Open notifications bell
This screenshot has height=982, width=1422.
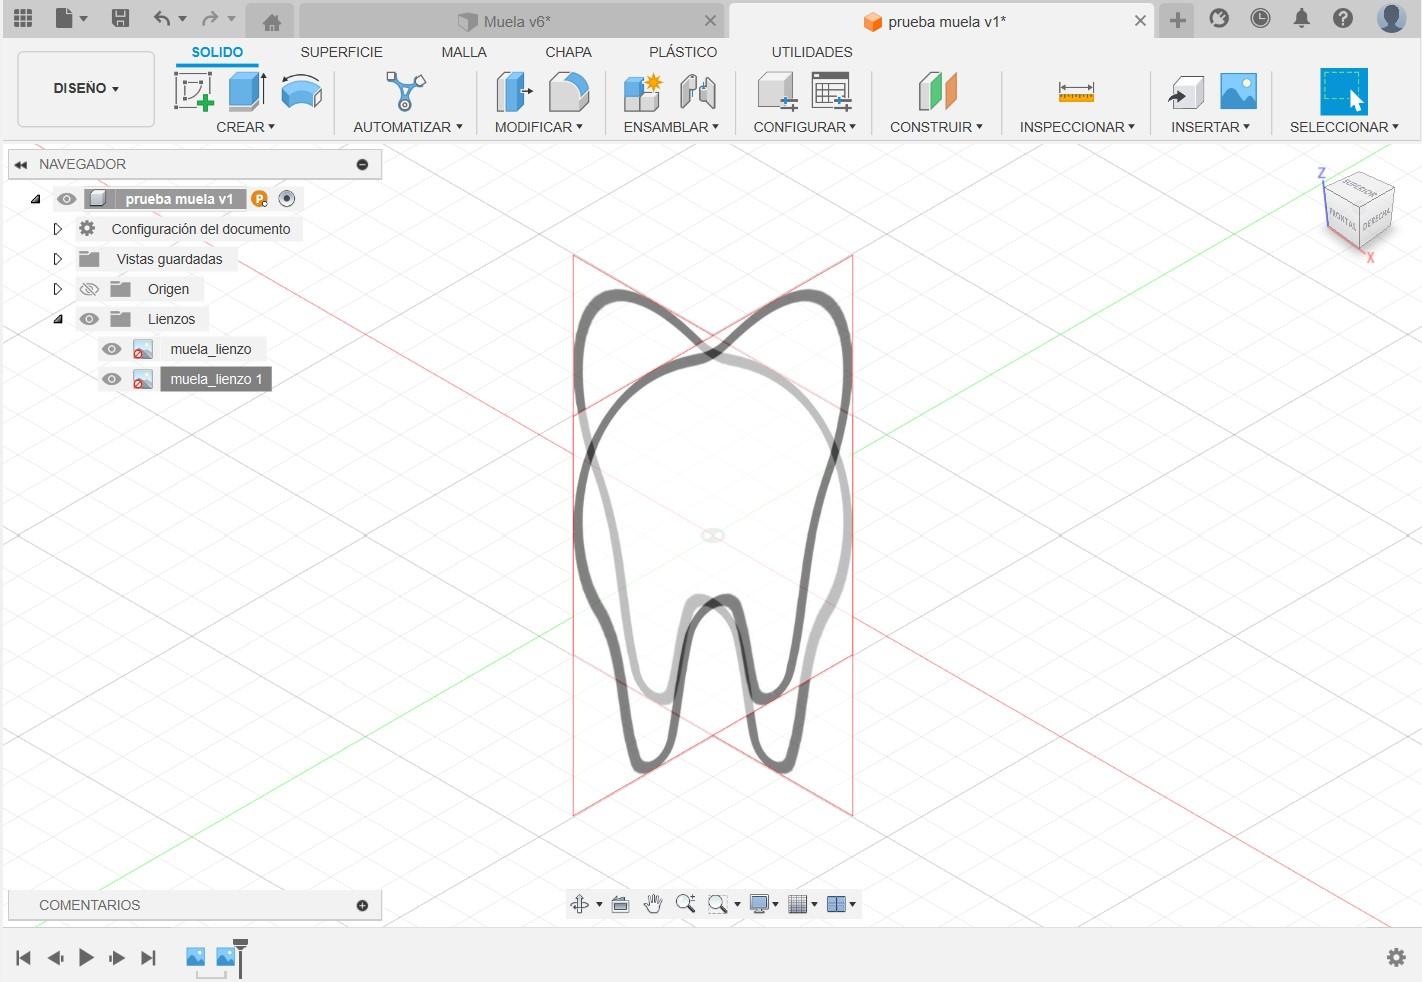pyautogui.click(x=1301, y=18)
